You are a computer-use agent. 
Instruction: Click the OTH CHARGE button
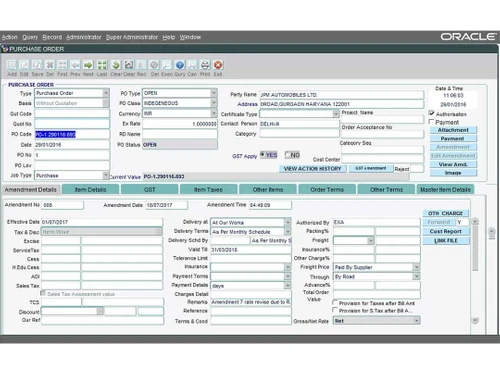[446, 213]
